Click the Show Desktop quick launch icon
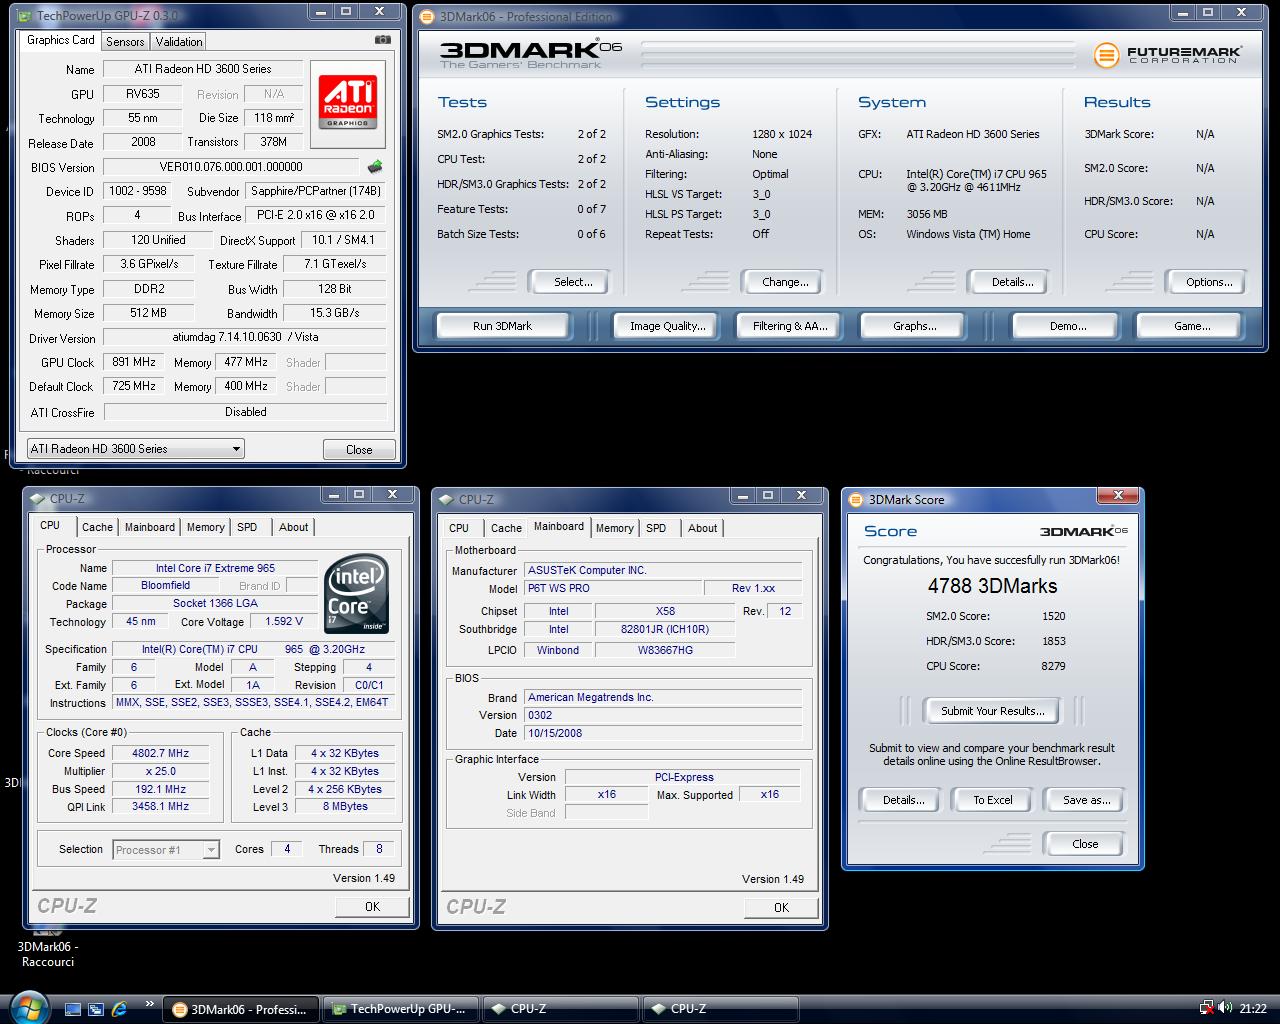Viewport: 1280px width, 1024px height. click(x=73, y=1009)
